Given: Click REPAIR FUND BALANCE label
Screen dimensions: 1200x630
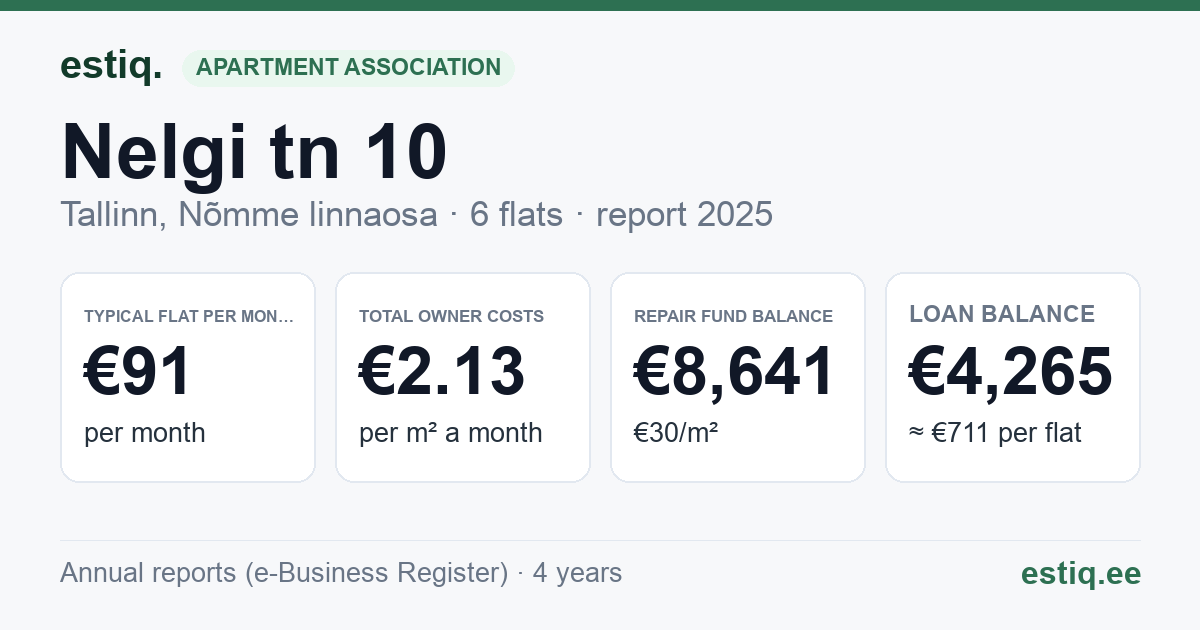Looking at the screenshot, I should (734, 316).
